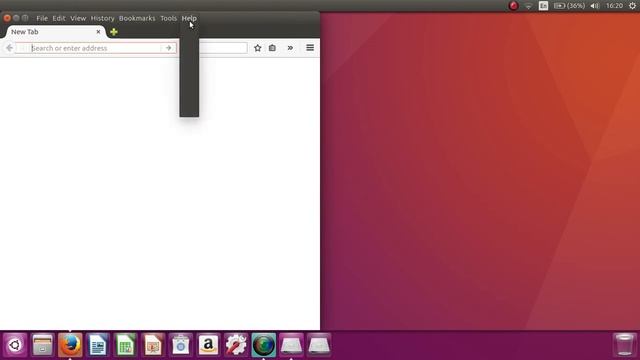Screen dimensions: 640x360
Task: Close the New Tab tab
Action: tap(98, 32)
